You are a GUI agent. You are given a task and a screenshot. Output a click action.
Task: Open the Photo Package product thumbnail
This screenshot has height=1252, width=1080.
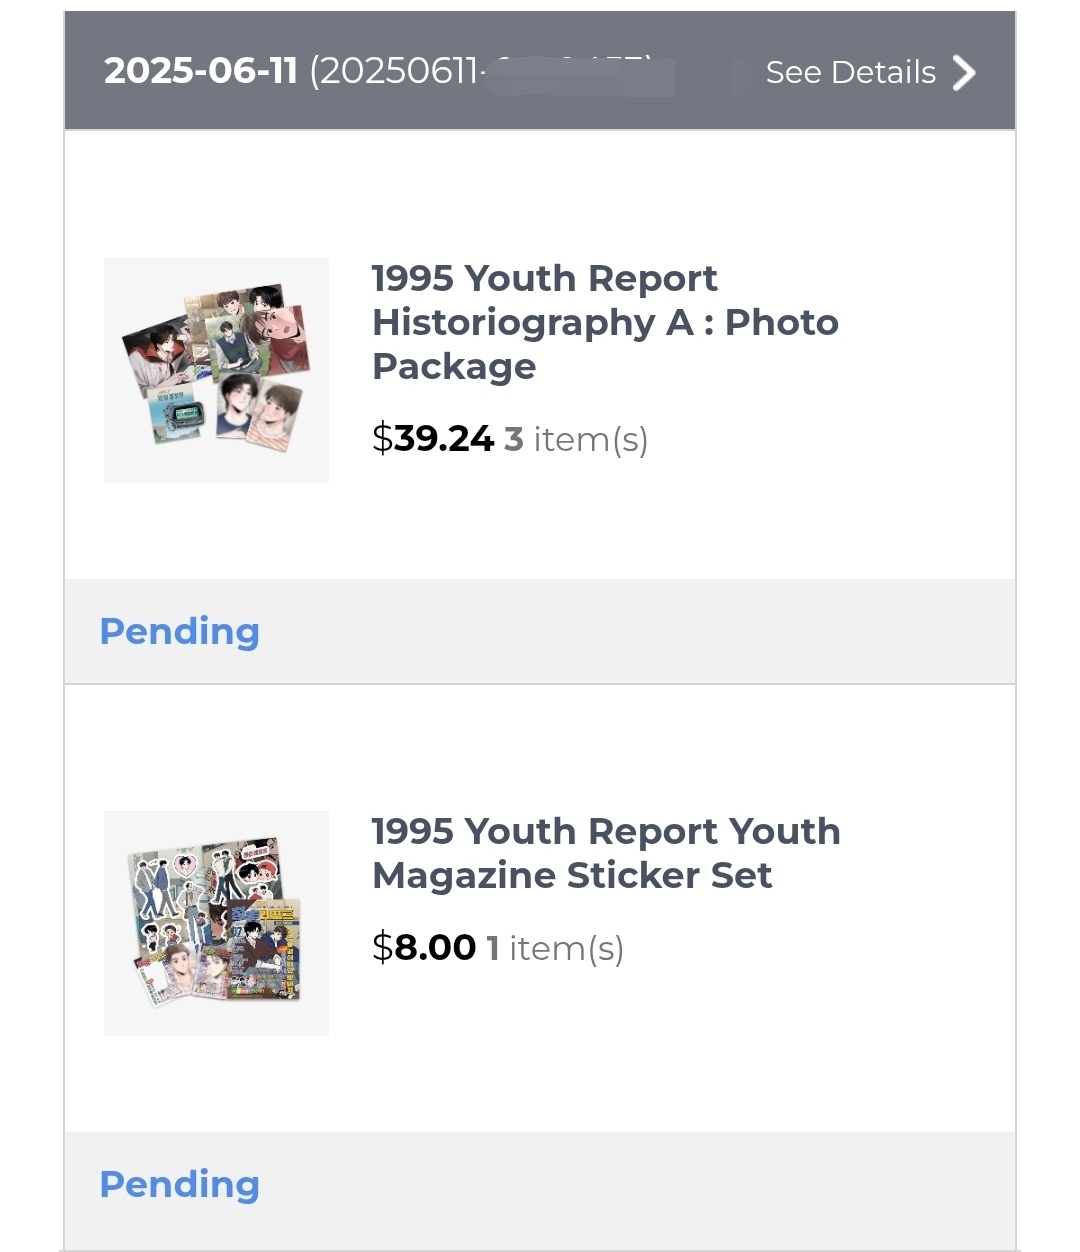click(x=216, y=370)
